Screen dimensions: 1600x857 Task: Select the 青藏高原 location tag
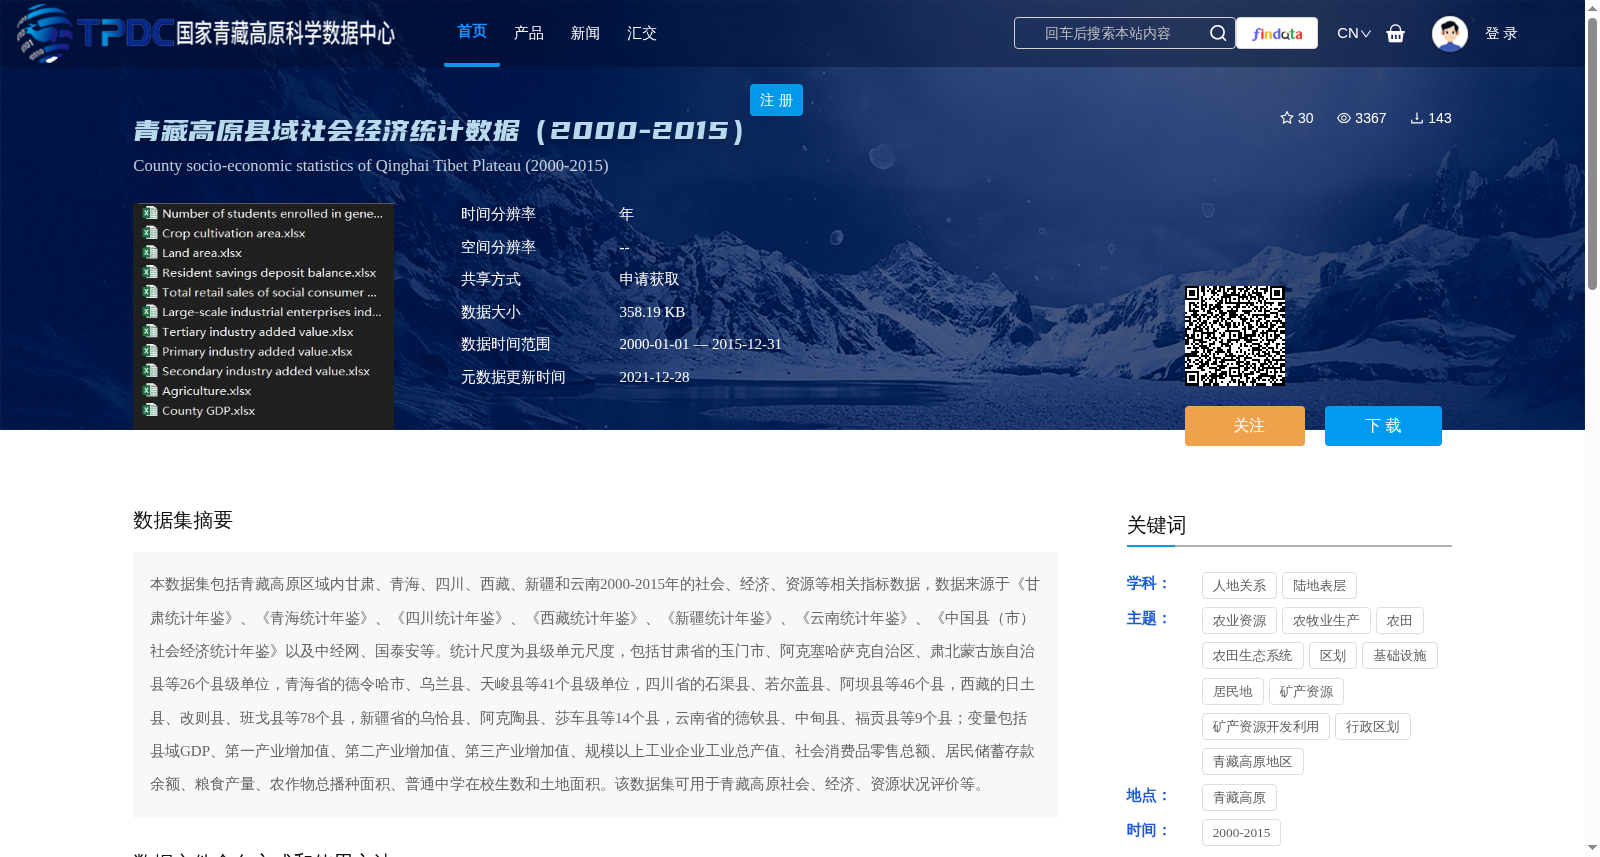(x=1239, y=798)
